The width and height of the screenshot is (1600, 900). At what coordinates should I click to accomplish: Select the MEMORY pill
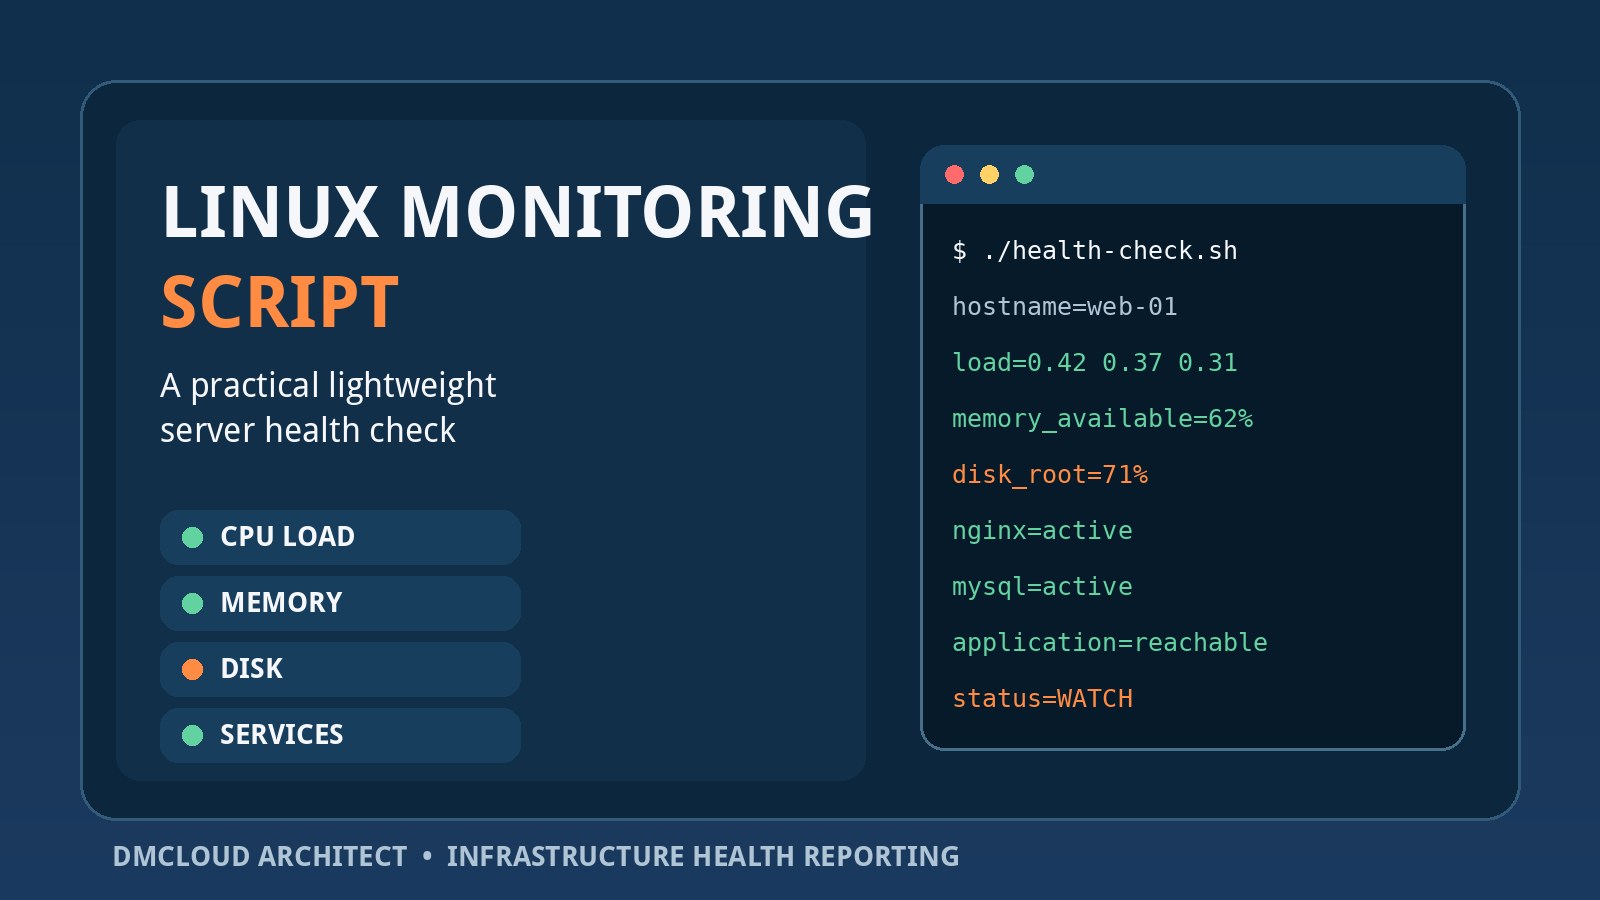[340, 603]
